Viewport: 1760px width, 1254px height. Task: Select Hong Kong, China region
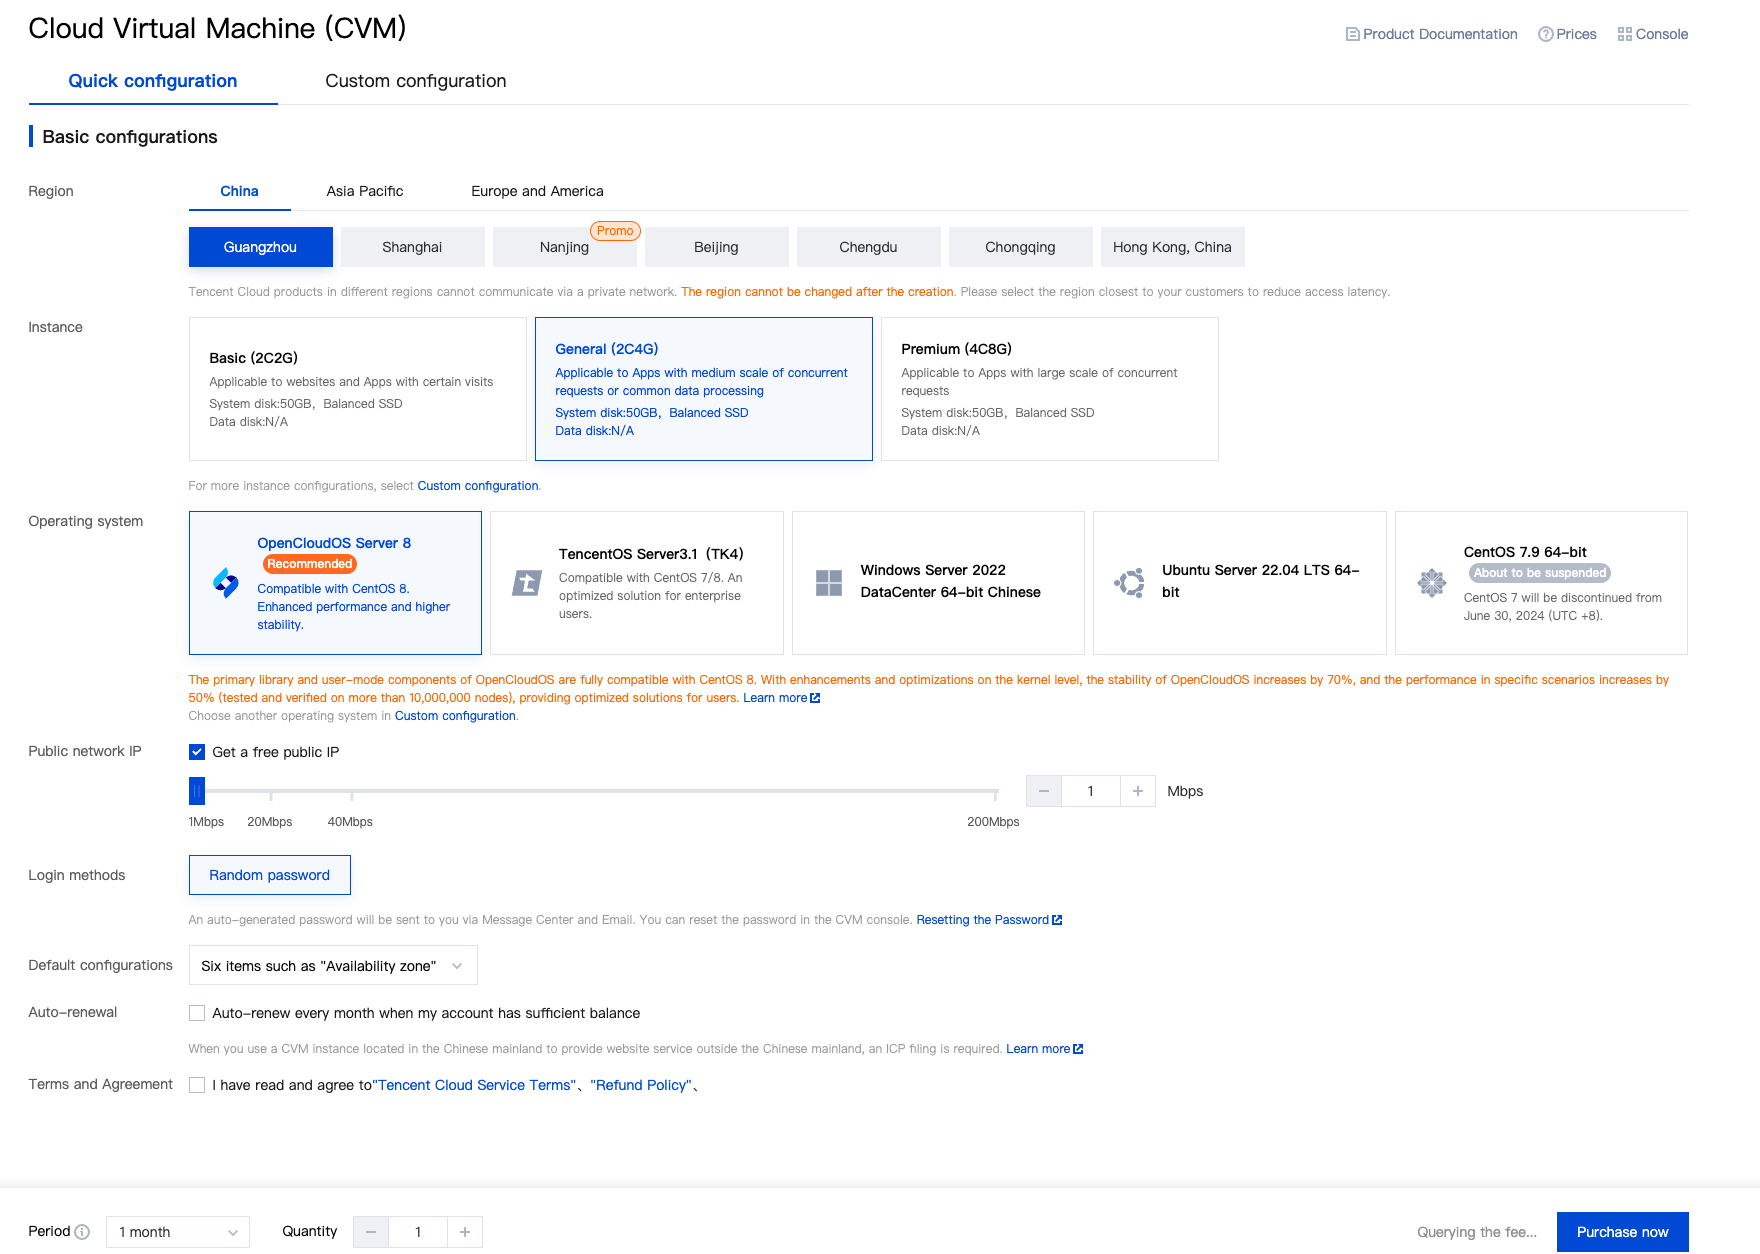[x=1173, y=247]
